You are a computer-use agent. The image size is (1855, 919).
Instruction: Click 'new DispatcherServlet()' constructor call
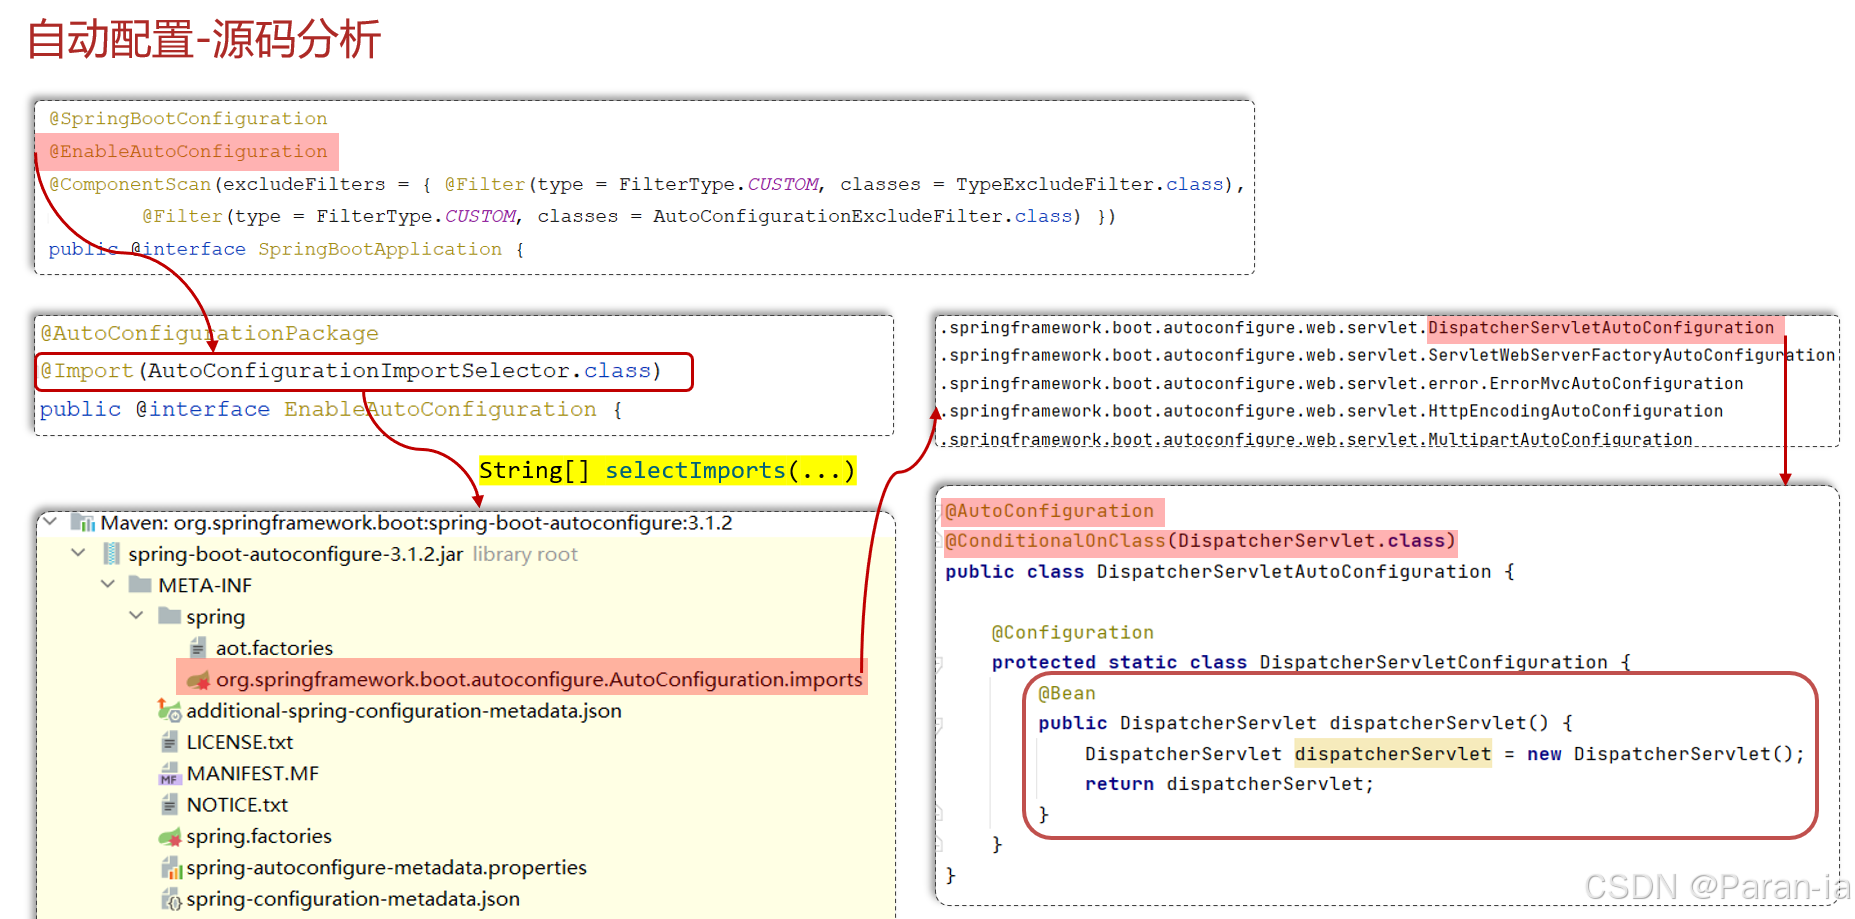(x=1662, y=754)
